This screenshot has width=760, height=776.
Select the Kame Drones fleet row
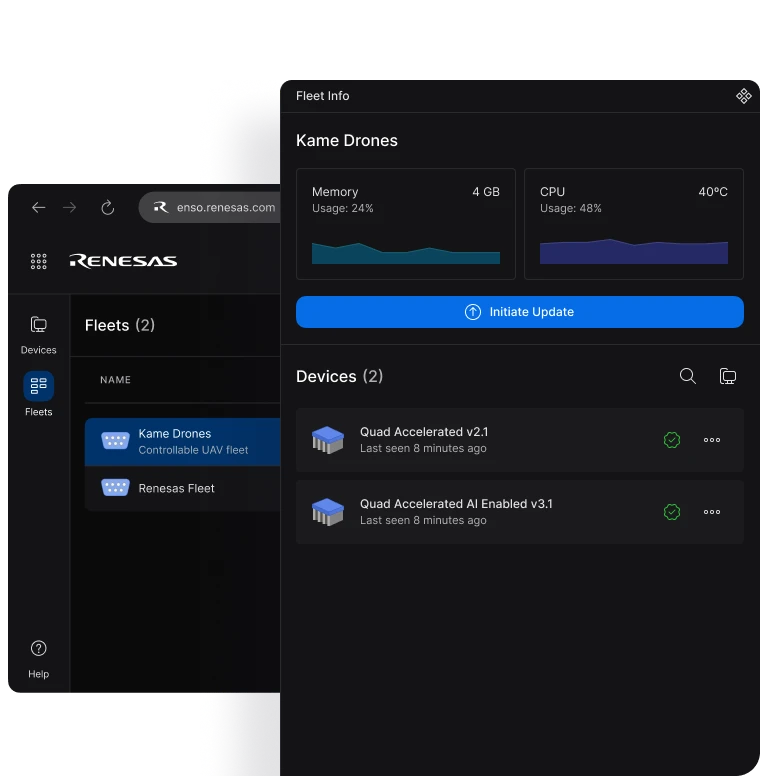point(182,441)
